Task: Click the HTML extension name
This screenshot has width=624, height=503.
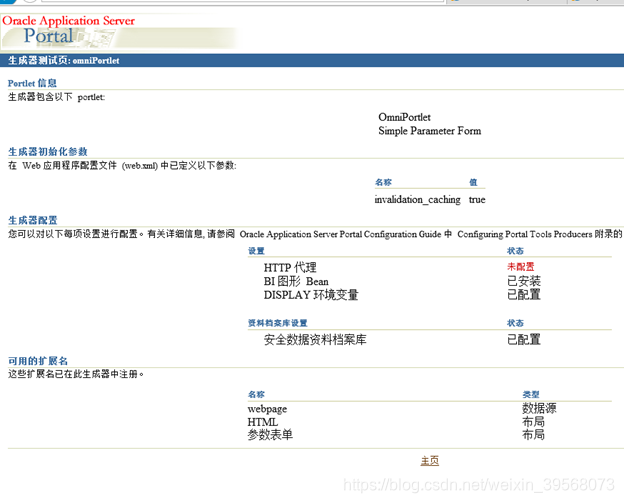Action: coord(262,422)
